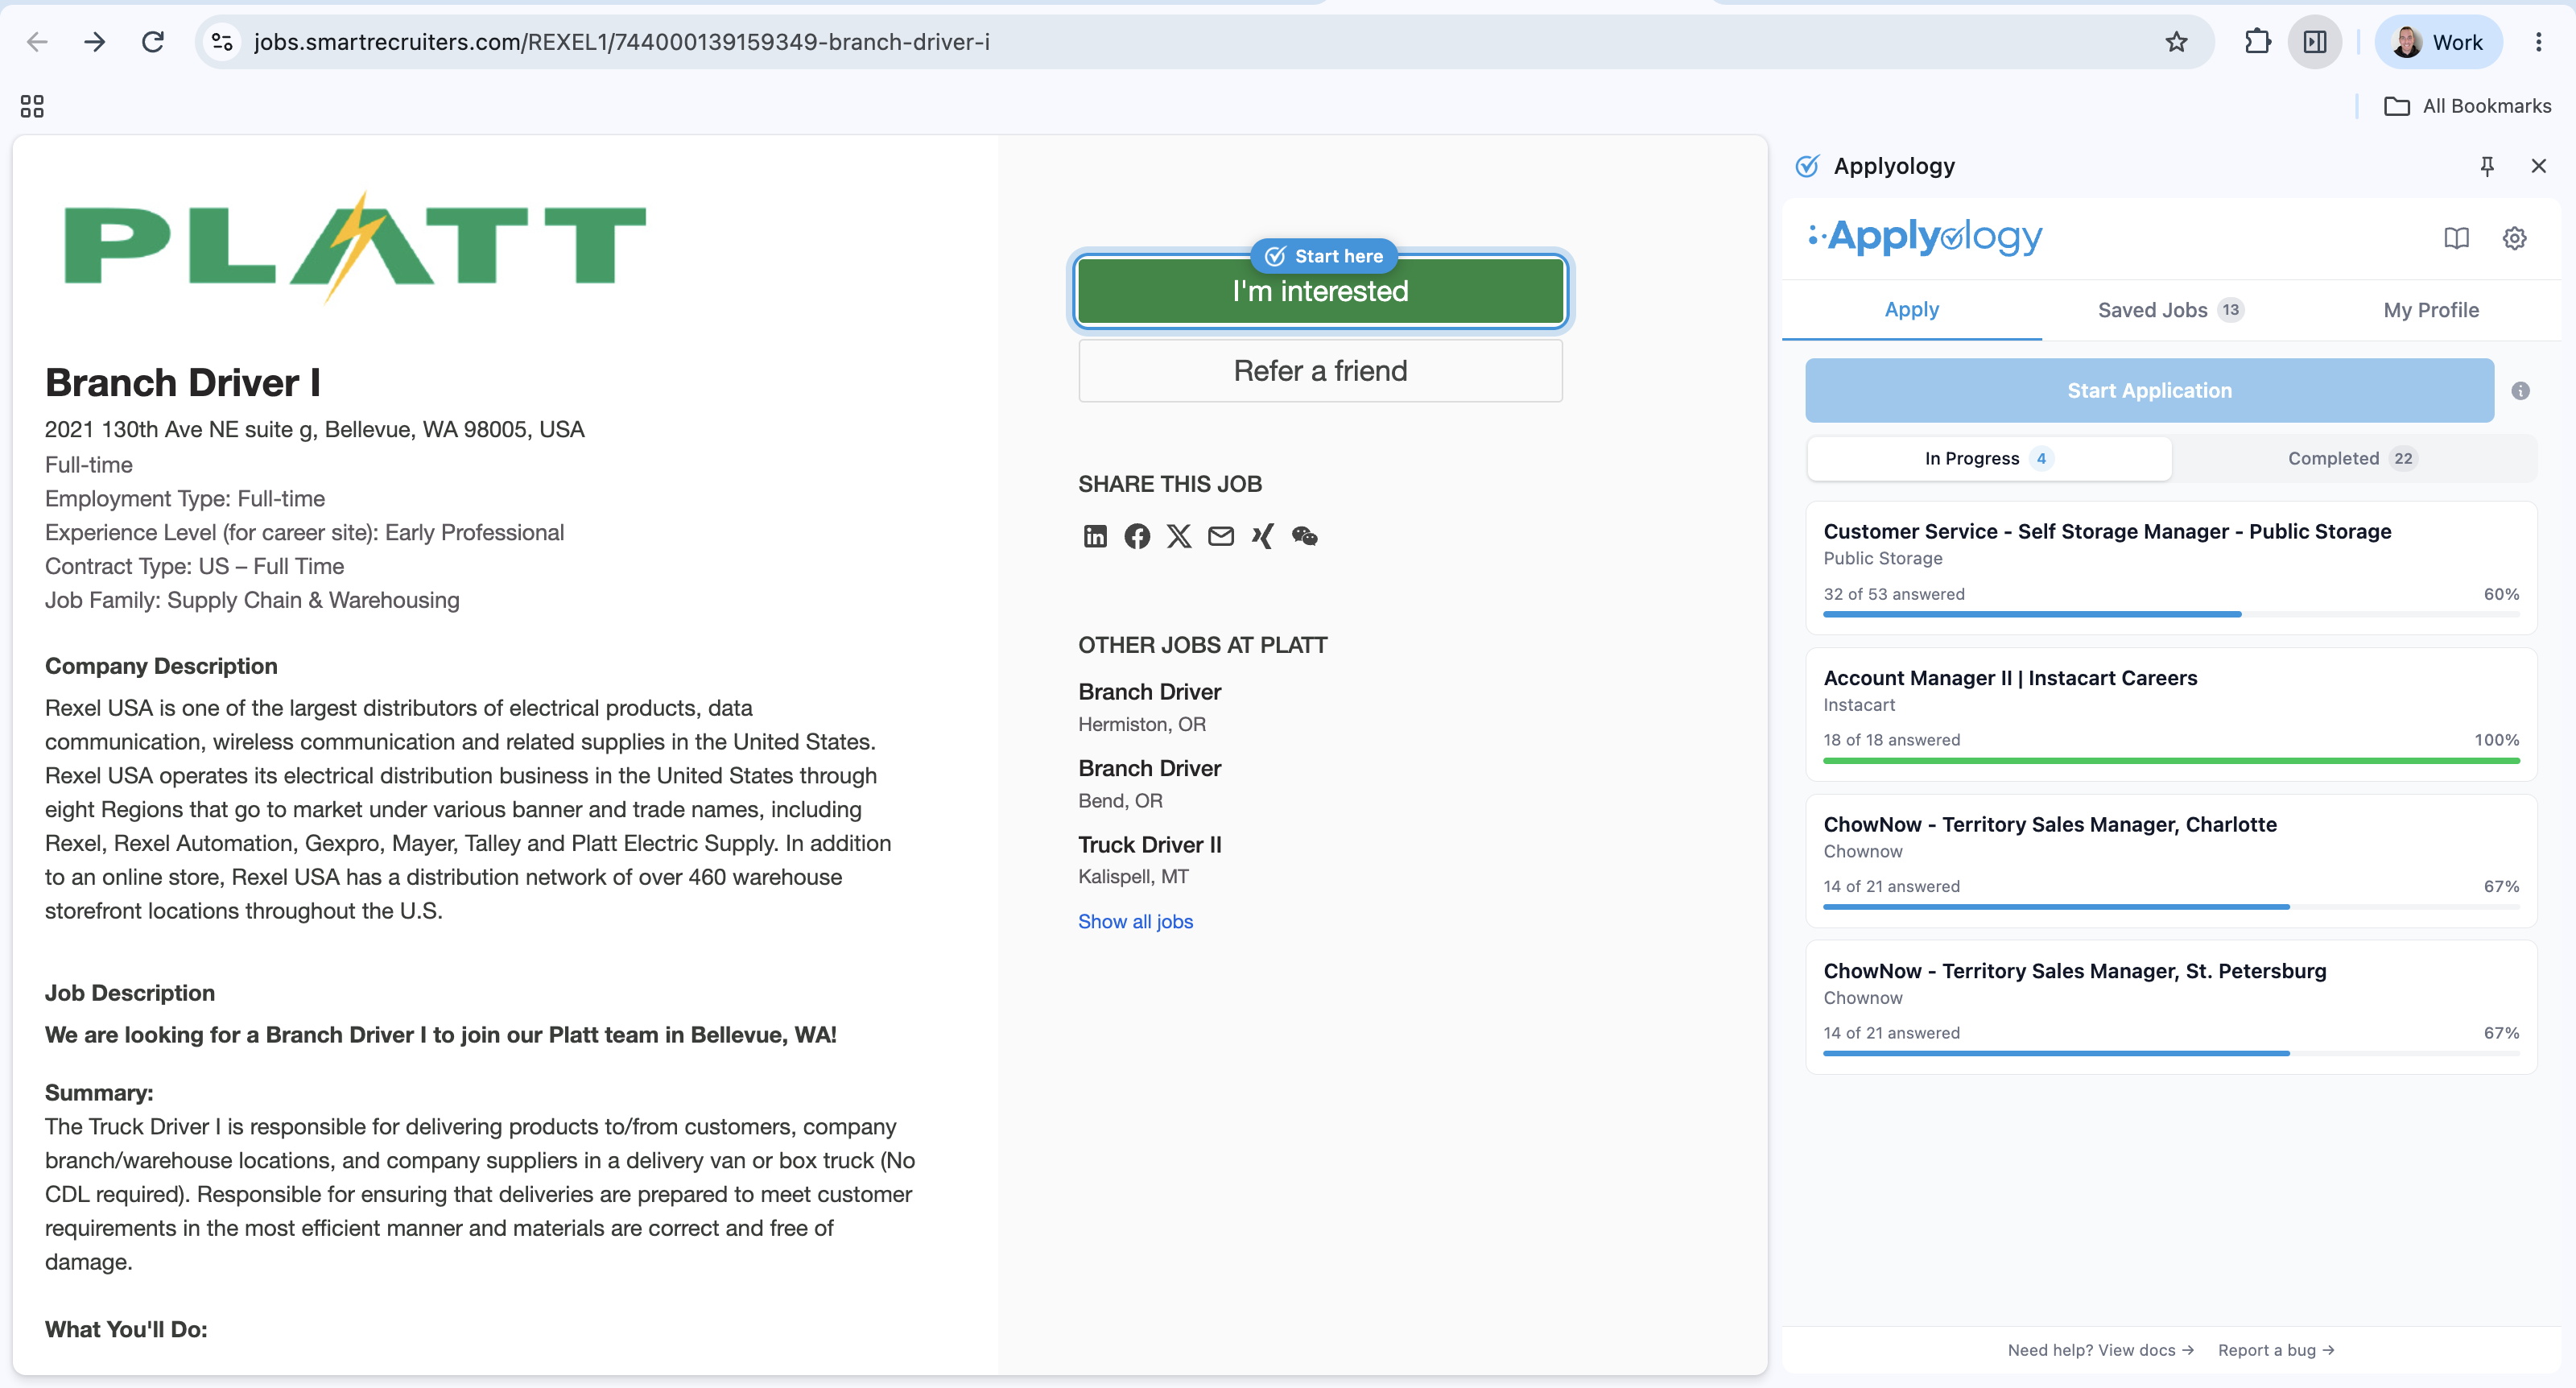Pin the Applyology side panel
Screen dimensions: 2576x1388
pyautogui.click(x=2487, y=166)
